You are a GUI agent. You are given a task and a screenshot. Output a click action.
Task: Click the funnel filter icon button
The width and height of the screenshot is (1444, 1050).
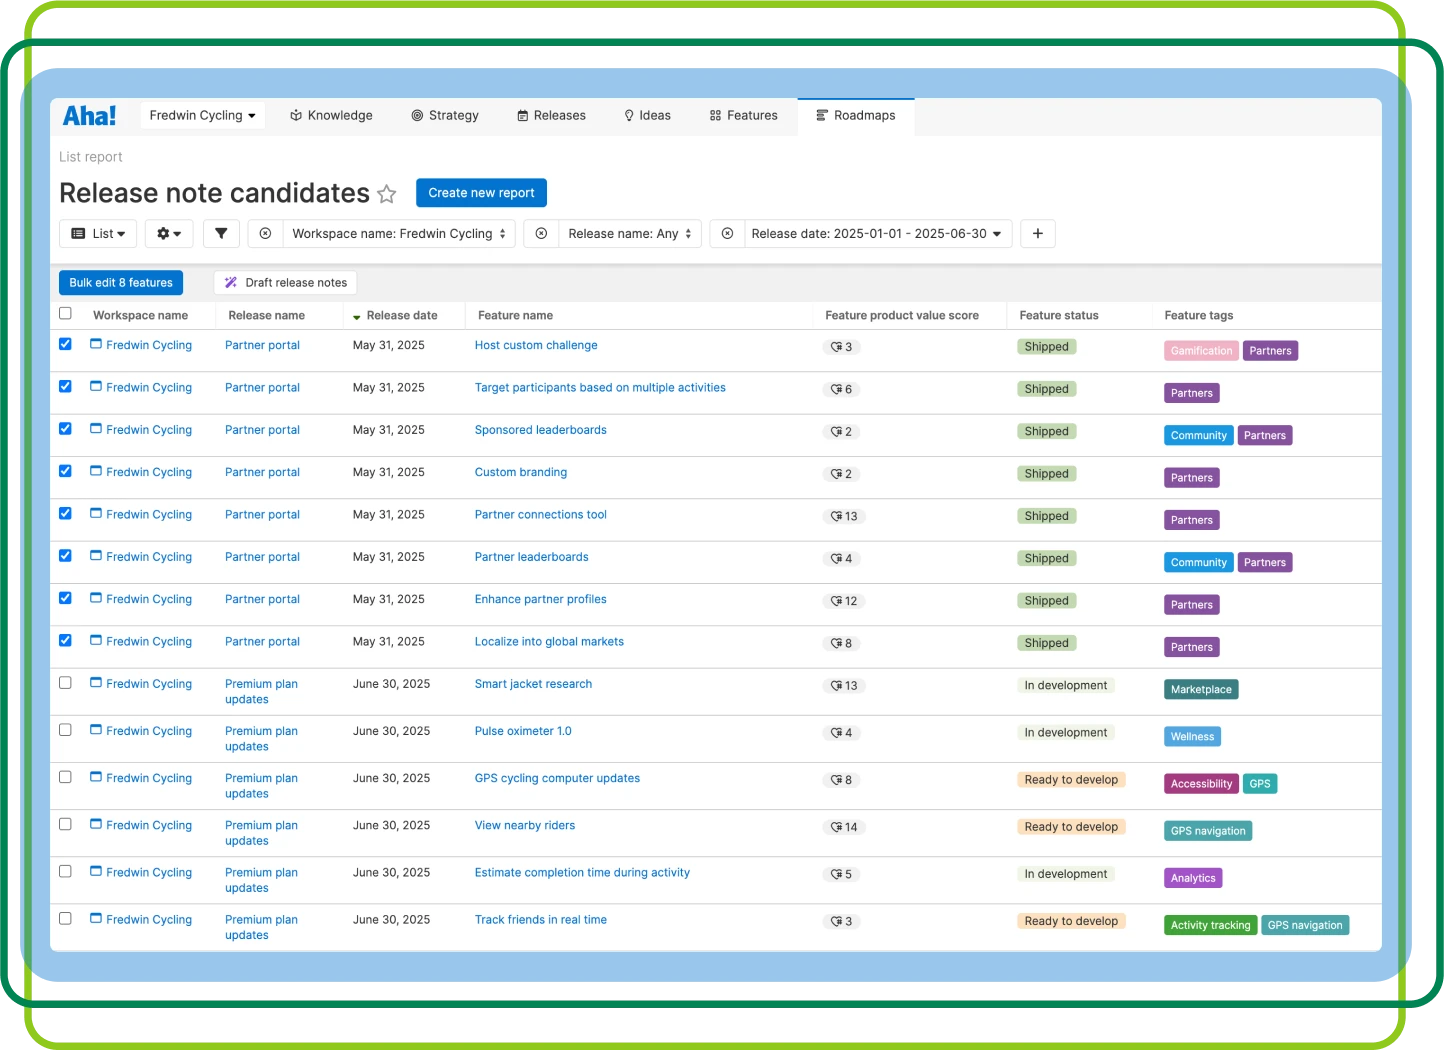pos(221,234)
